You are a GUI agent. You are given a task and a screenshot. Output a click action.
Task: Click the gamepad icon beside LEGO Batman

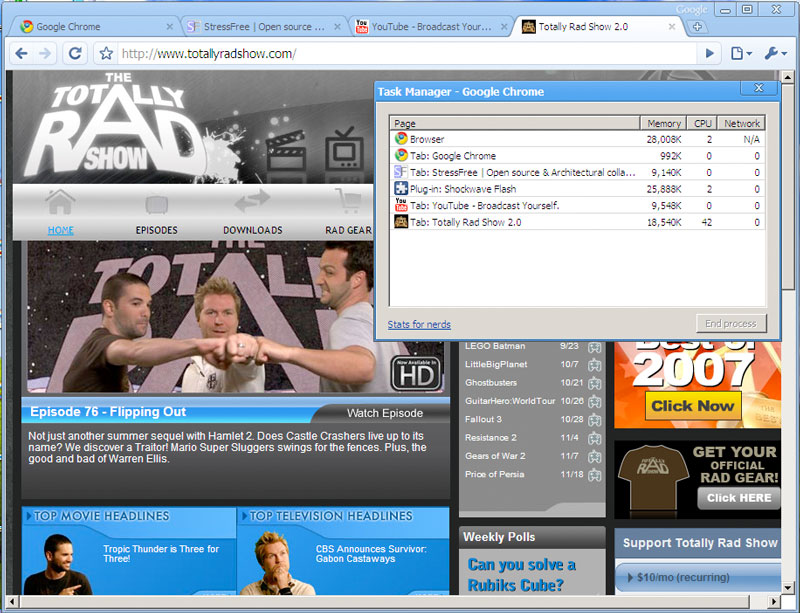pos(594,347)
